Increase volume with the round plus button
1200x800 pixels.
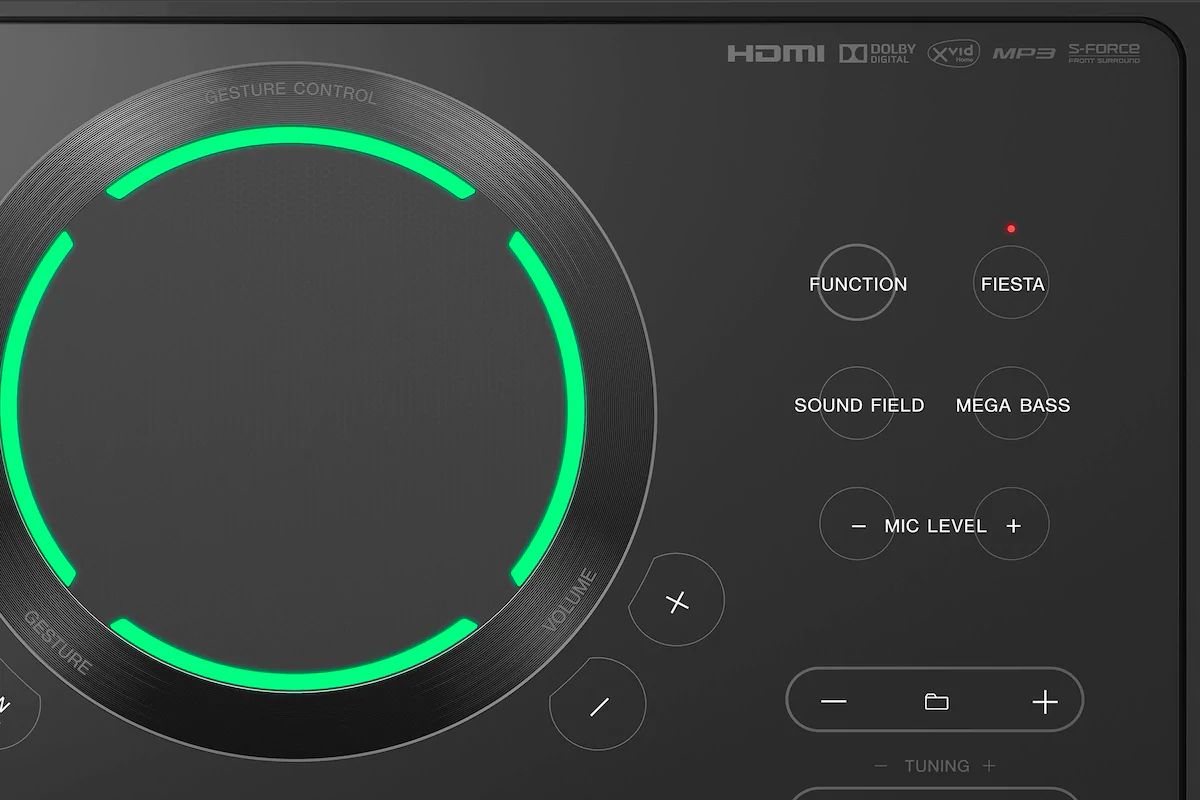677,601
